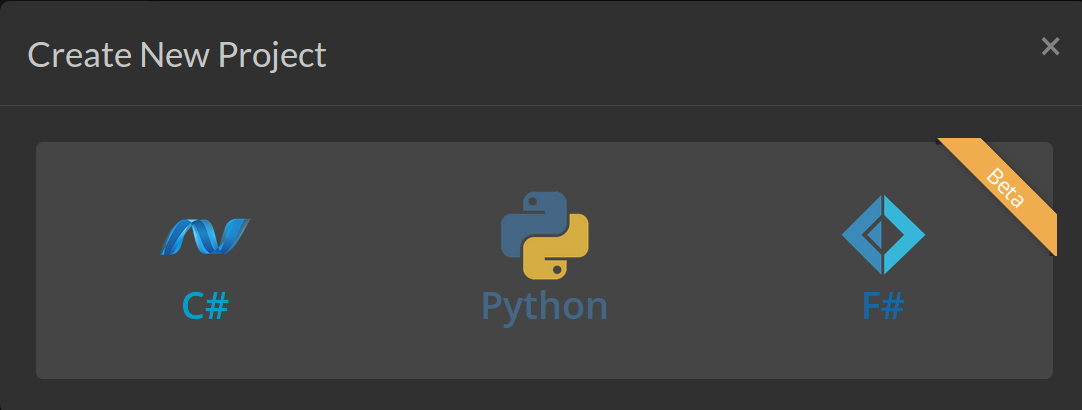
Task: Click the C# .NET wave logo
Action: click(x=205, y=236)
